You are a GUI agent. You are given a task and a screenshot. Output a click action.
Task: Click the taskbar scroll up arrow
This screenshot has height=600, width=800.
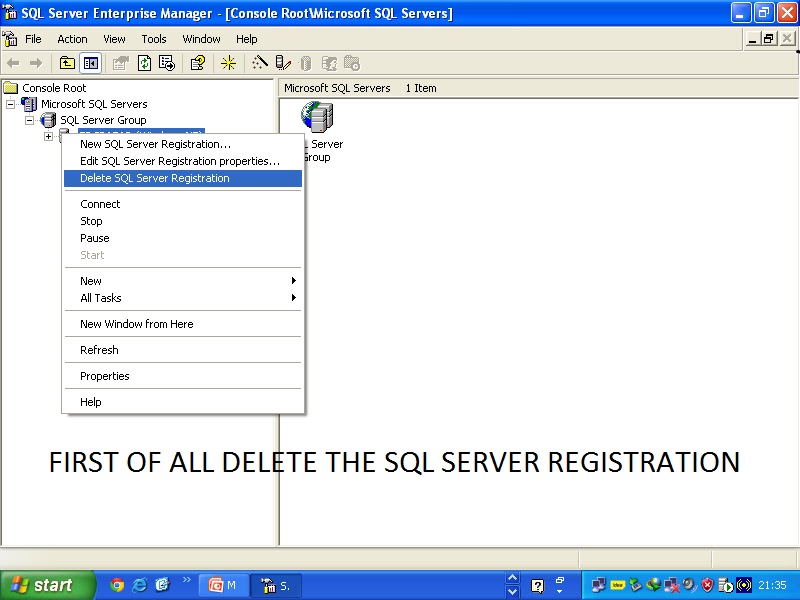point(512,578)
